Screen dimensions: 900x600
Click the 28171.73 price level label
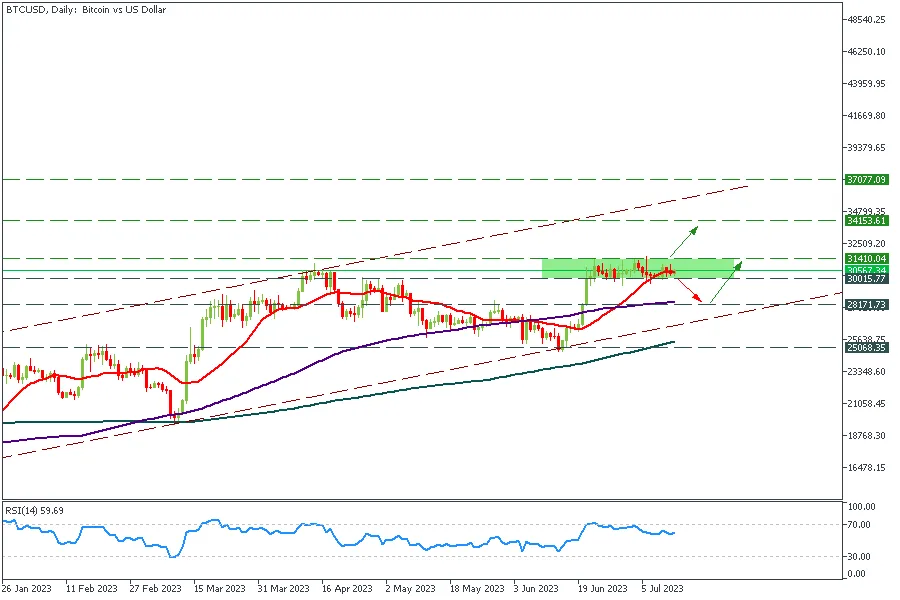click(x=867, y=305)
